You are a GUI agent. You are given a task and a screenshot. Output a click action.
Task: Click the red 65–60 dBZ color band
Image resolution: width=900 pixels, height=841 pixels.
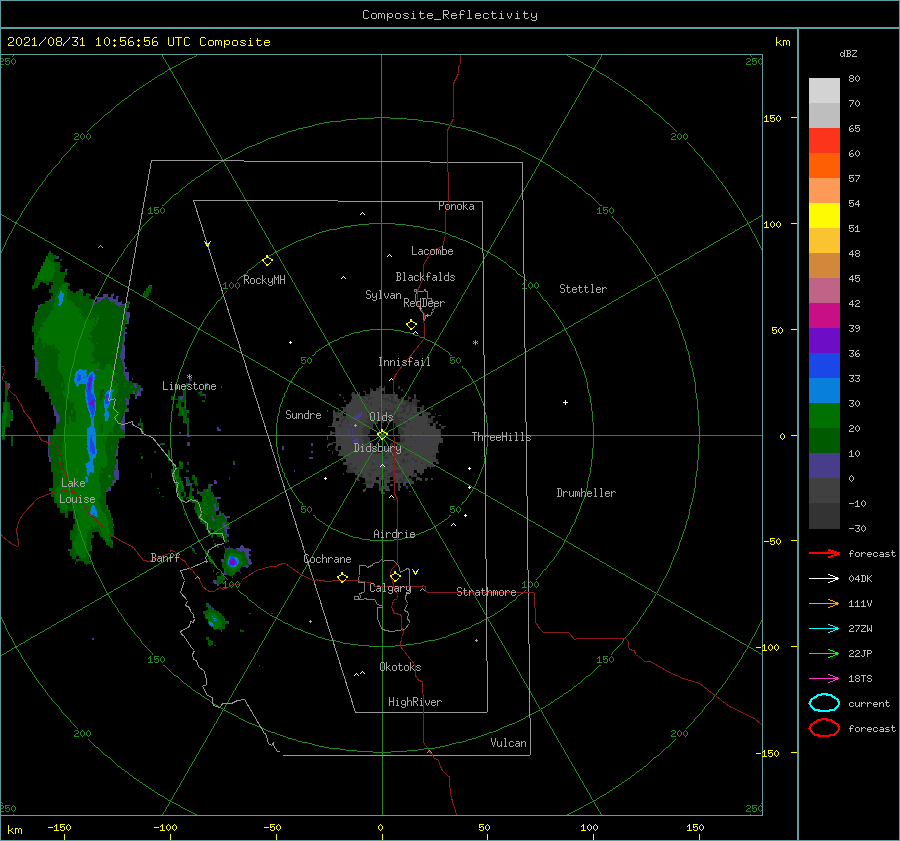click(x=824, y=141)
